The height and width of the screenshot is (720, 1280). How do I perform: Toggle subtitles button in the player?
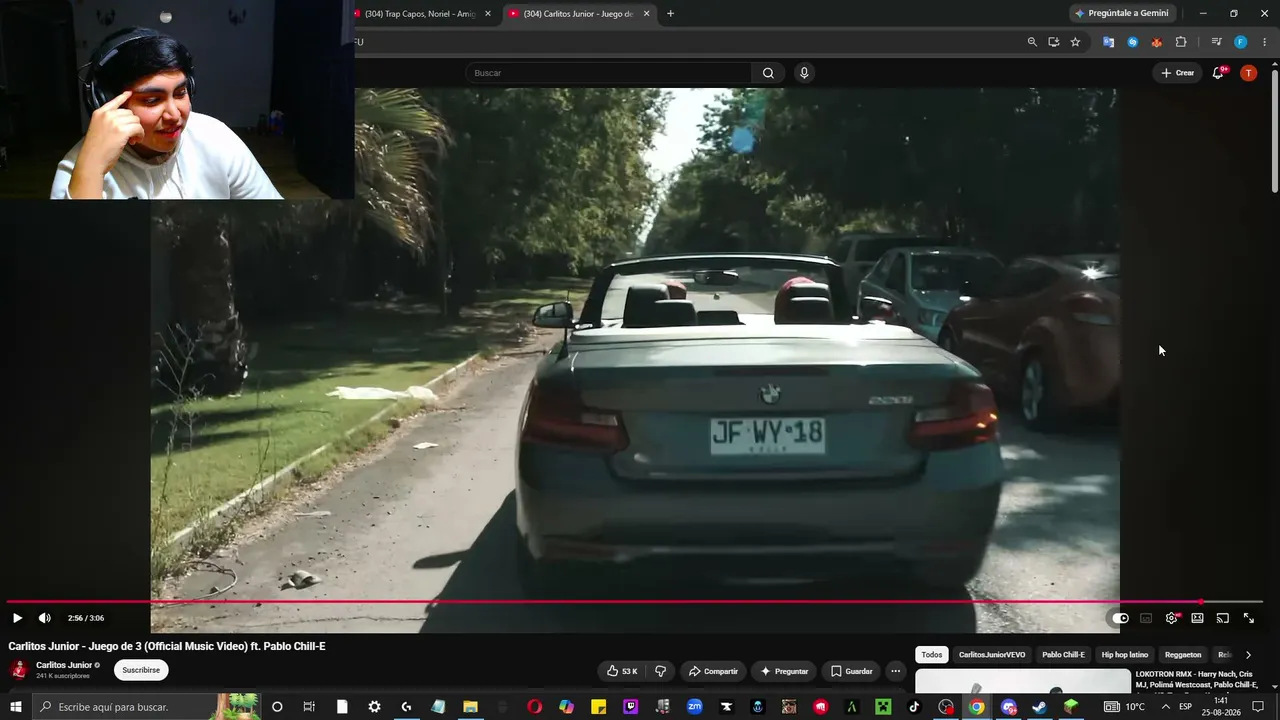[x=1146, y=618]
